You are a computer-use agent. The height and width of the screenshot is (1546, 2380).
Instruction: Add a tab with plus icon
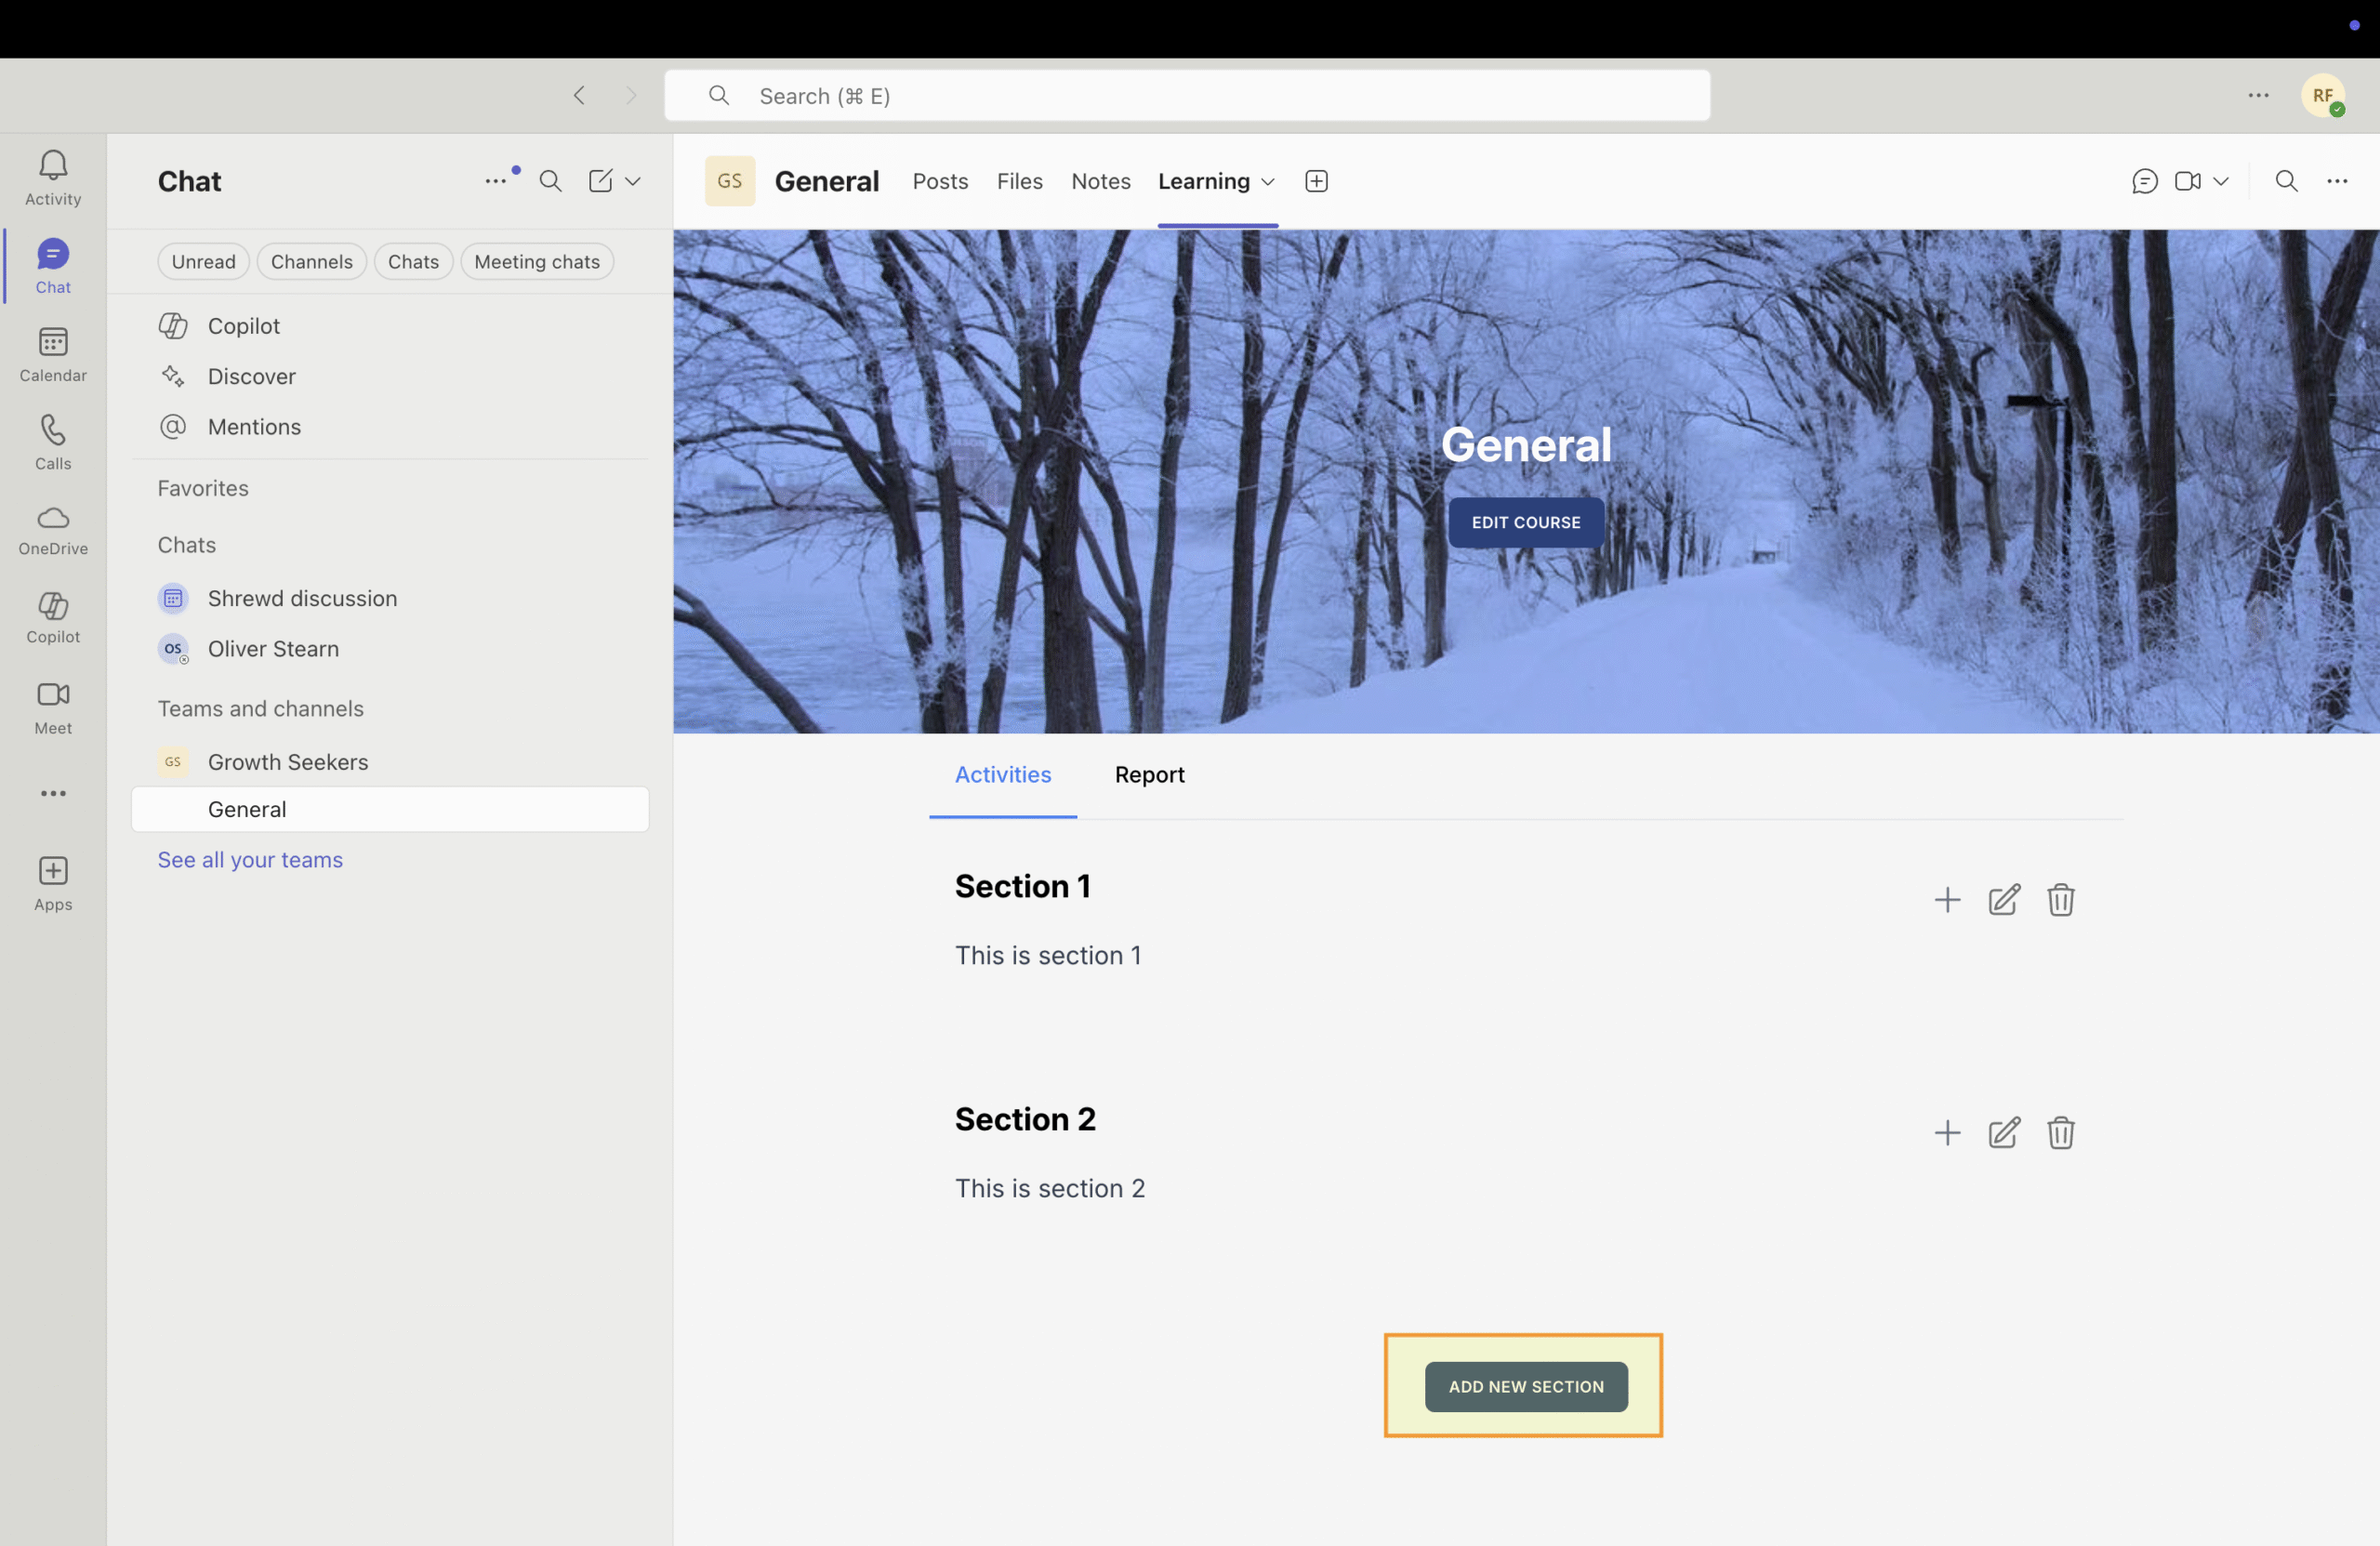coord(1316,181)
